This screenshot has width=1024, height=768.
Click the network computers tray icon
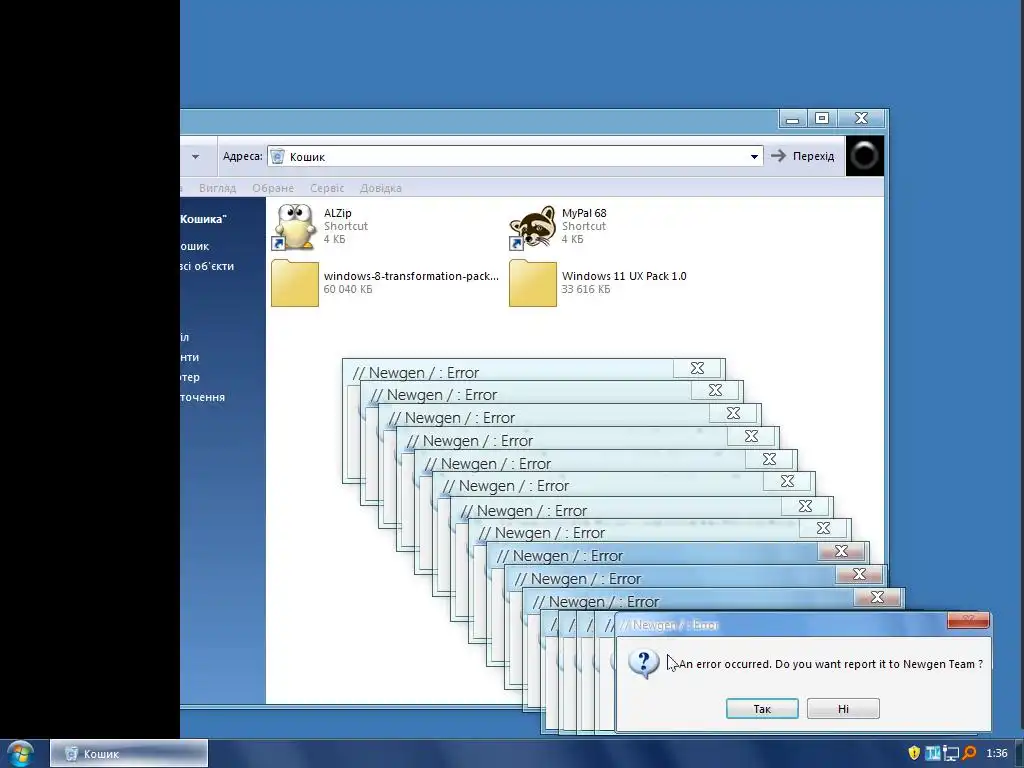click(950, 753)
